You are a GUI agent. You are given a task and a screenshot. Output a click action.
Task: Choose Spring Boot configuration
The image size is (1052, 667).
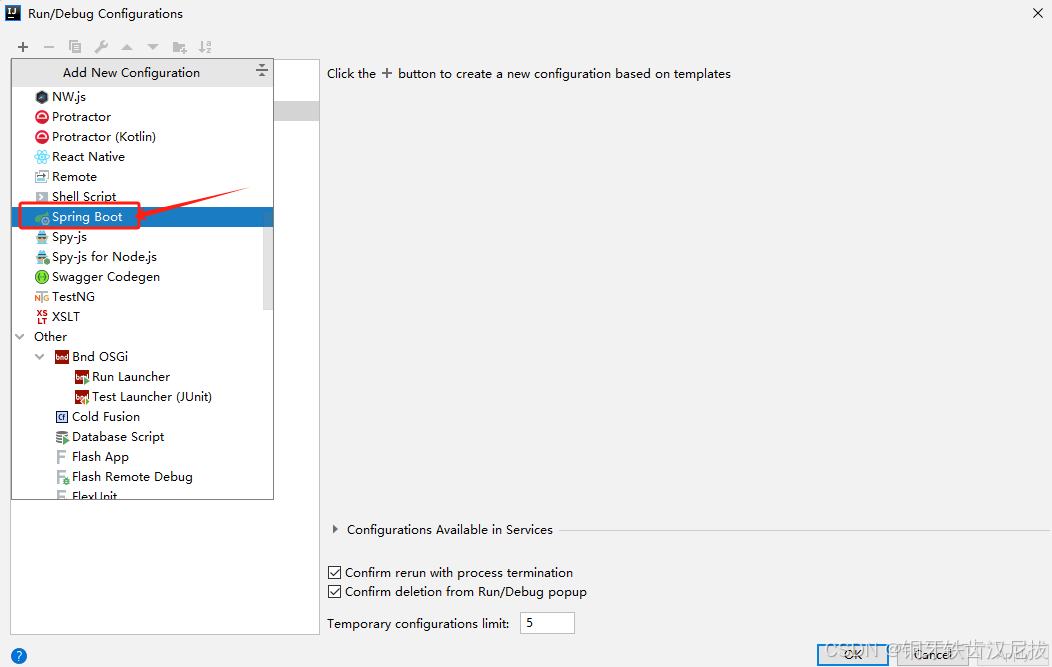pos(142,217)
